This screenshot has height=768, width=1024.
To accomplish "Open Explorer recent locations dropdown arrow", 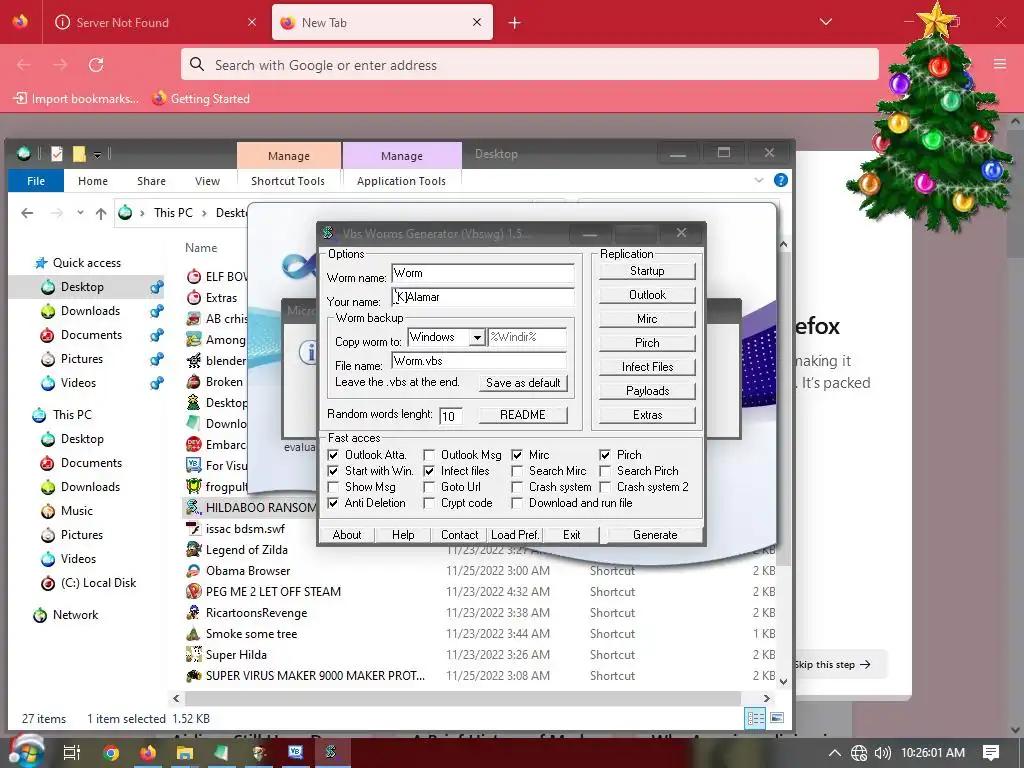I will tap(80, 213).
